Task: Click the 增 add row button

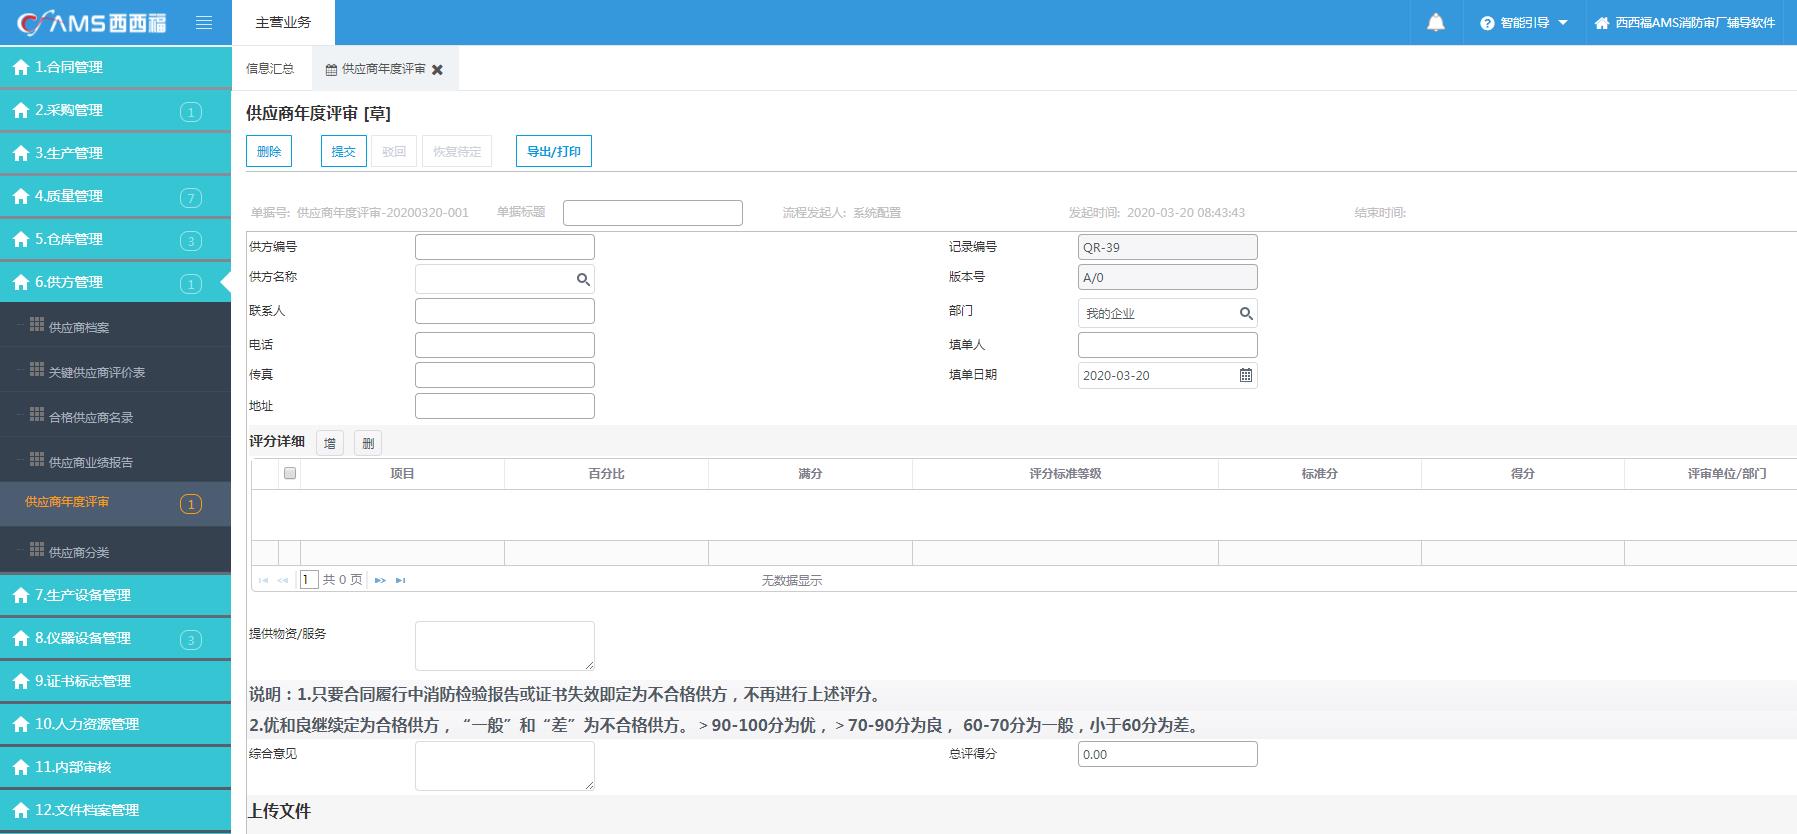Action: 330,443
